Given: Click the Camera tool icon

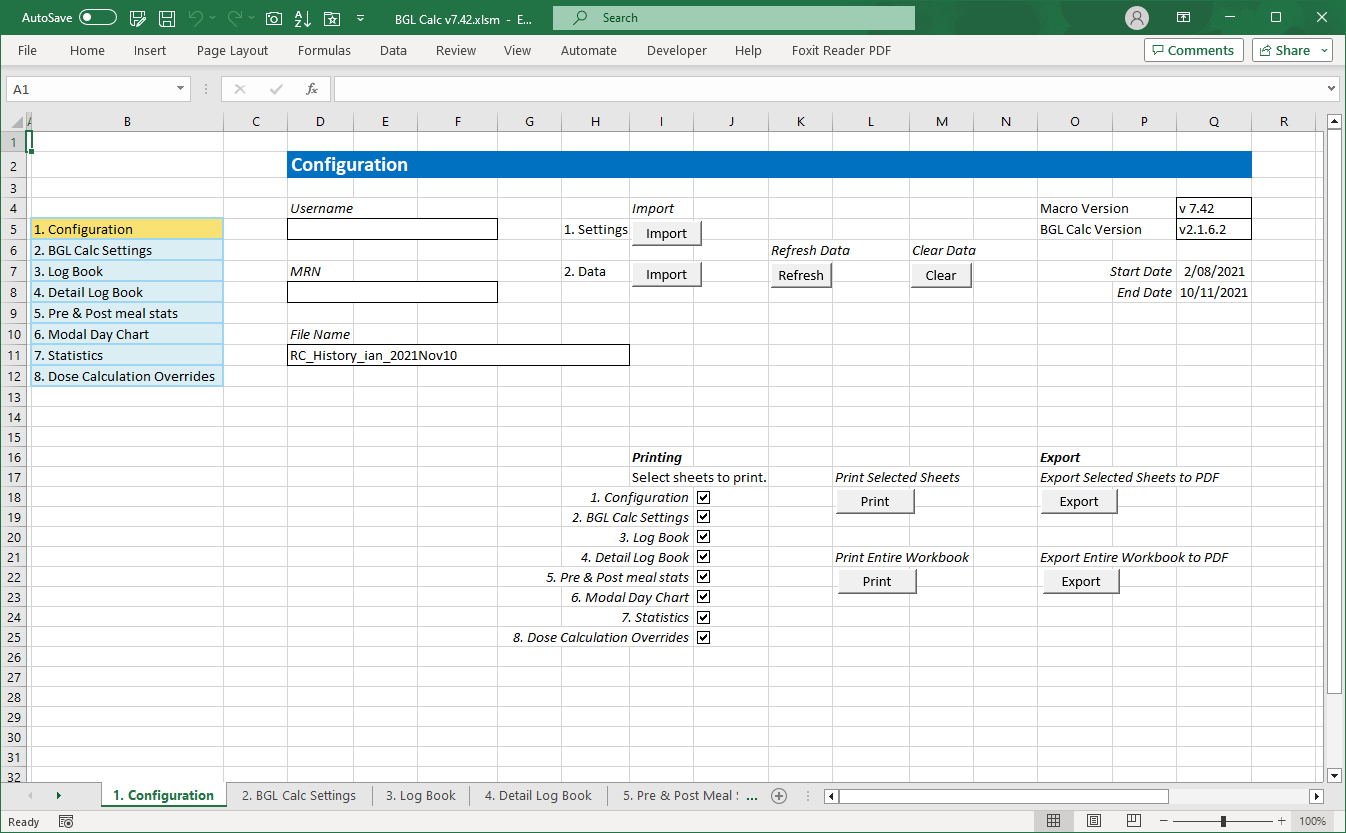Looking at the screenshot, I should (274, 18).
